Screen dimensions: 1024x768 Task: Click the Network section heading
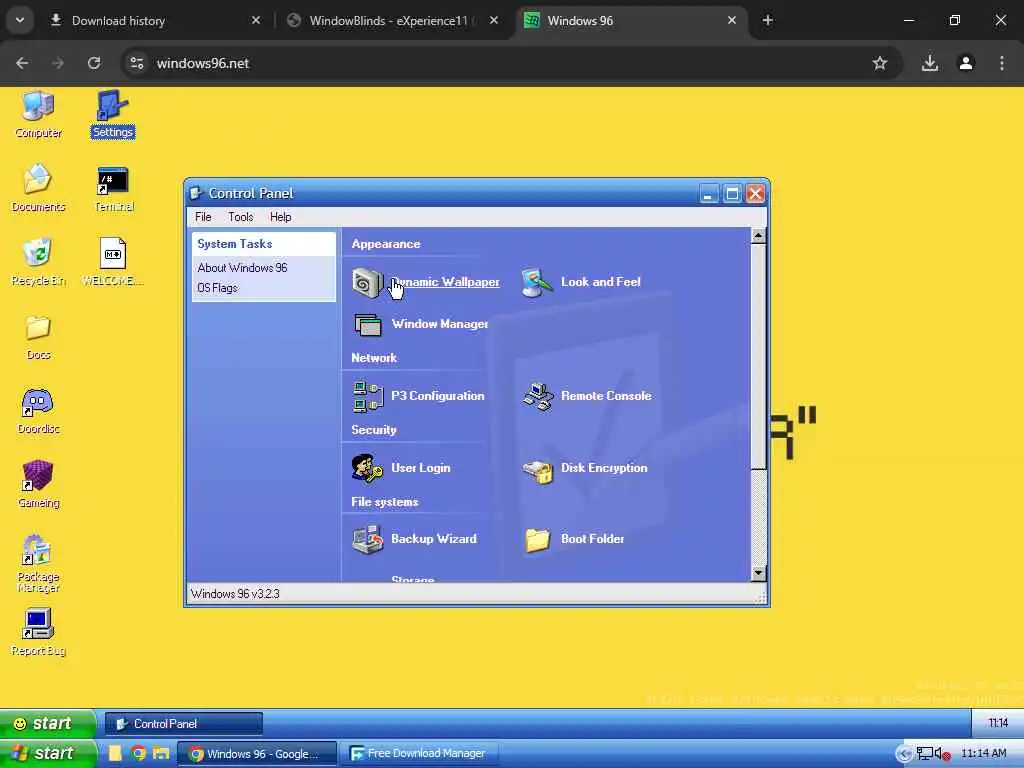374,358
